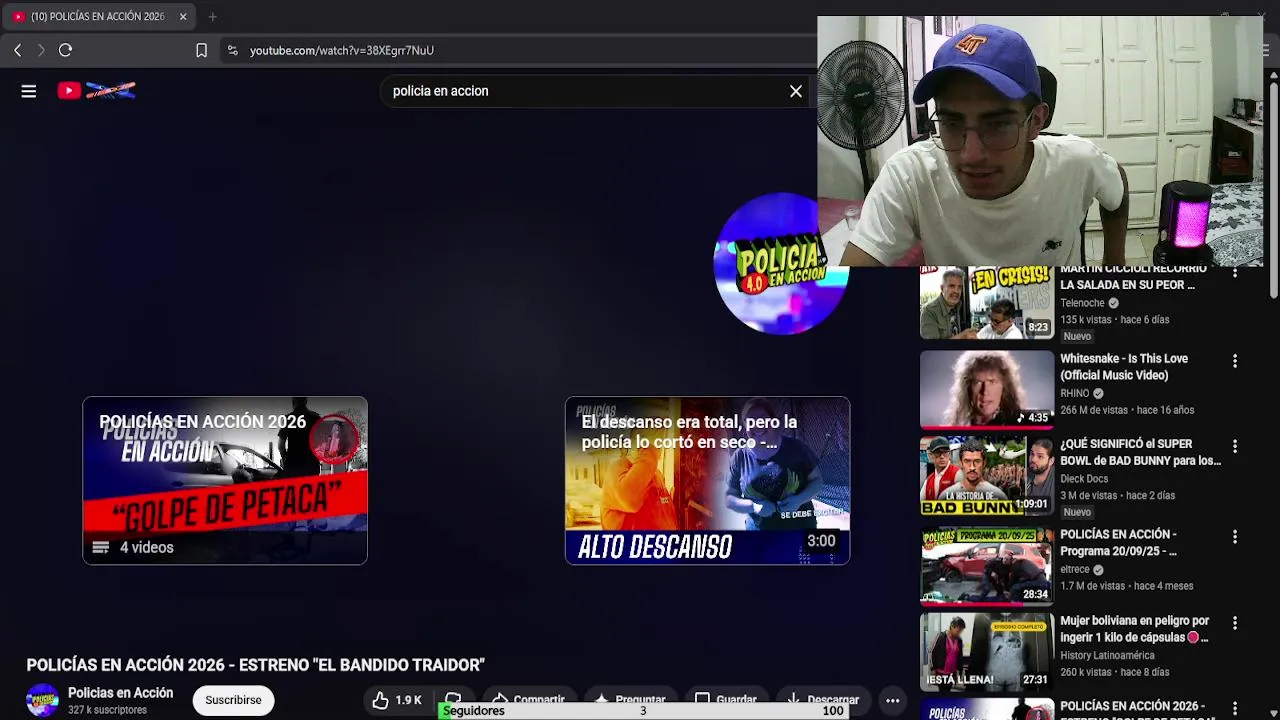This screenshot has height=720, width=1280.
Task: Click '¿QUÉ SIGNIFICÓ el SUPER BOWL' title
Action: click(1140, 452)
